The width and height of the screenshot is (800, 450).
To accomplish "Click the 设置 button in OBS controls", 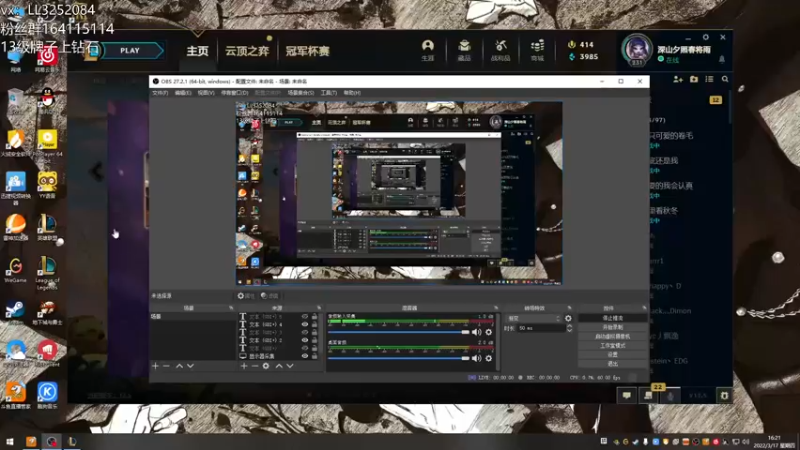I will [613, 355].
